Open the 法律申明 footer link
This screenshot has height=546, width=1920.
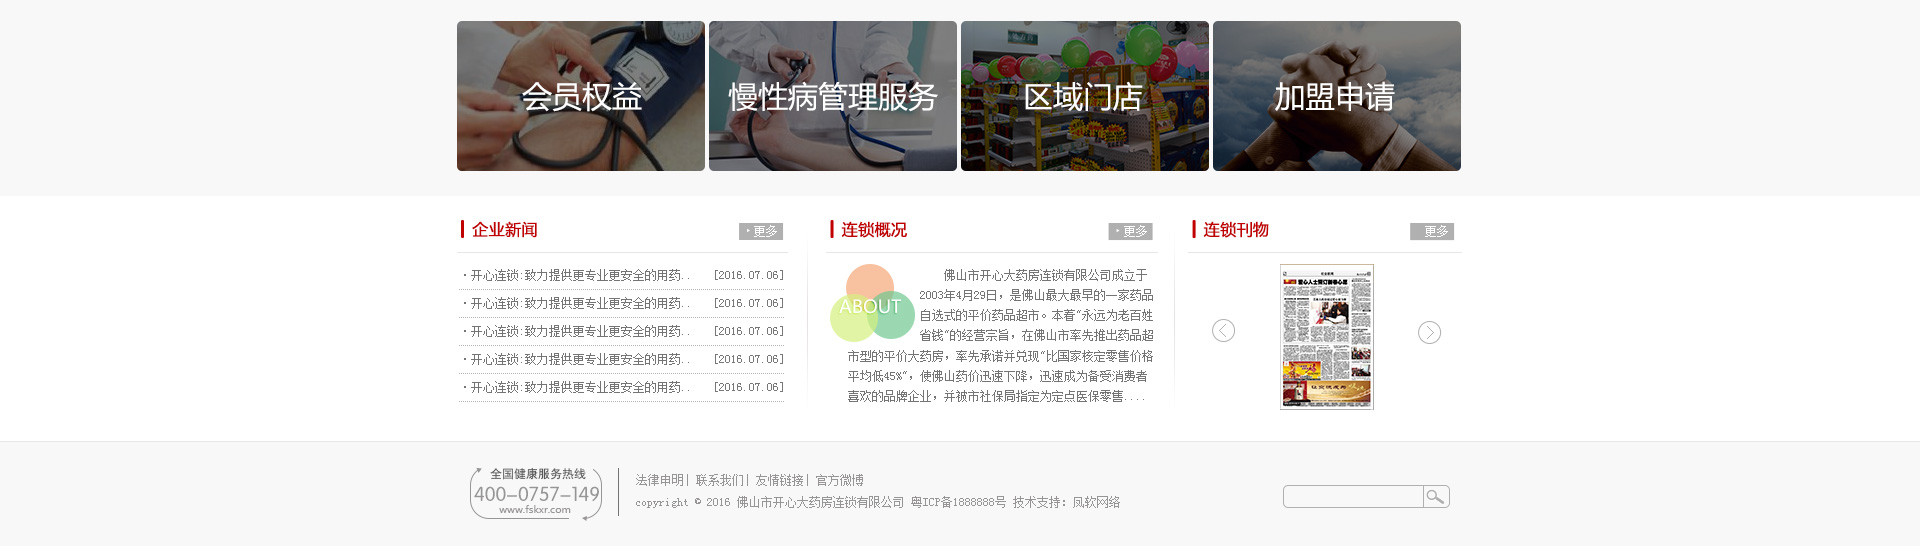point(660,480)
